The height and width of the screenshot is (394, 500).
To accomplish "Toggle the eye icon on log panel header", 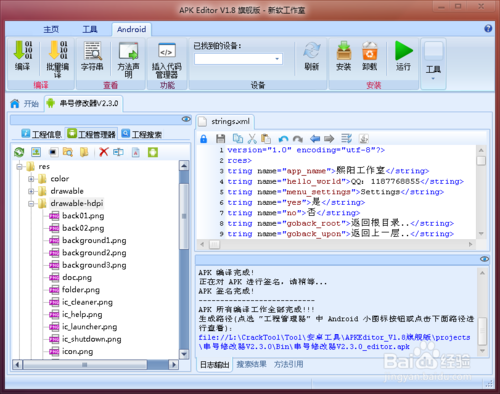I will [484, 259].
